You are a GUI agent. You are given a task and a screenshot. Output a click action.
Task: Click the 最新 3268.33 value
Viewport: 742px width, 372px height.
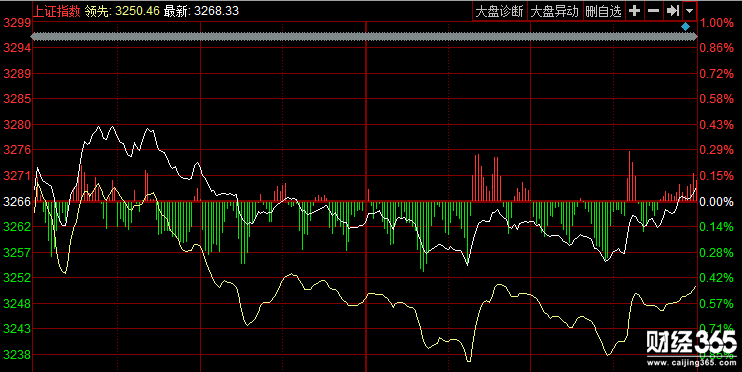click(201, 11)
